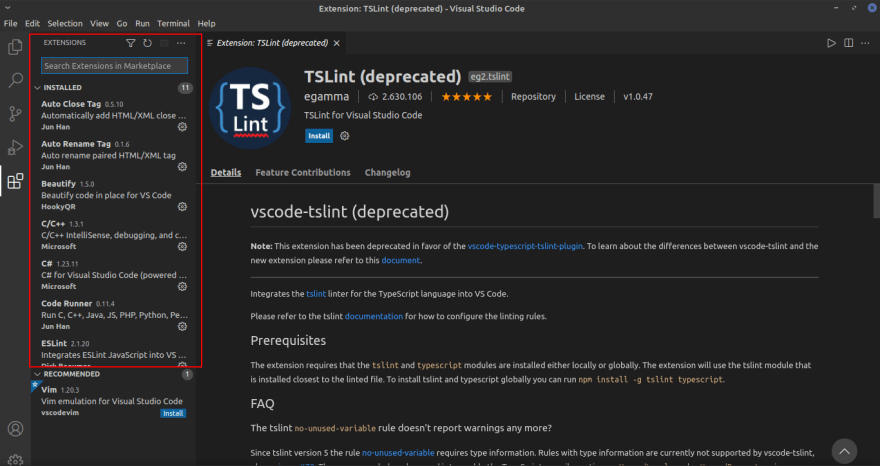
Task: Select the Extensions view icon
Action: coord(15,181)
